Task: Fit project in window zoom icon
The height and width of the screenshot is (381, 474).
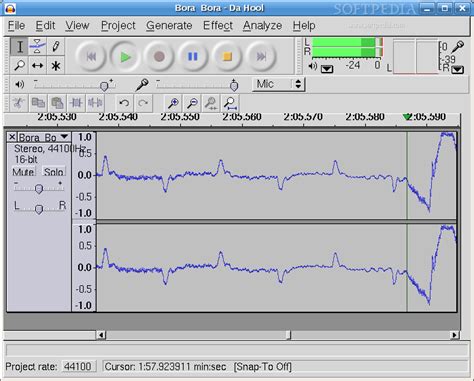Action: (230, 103)
